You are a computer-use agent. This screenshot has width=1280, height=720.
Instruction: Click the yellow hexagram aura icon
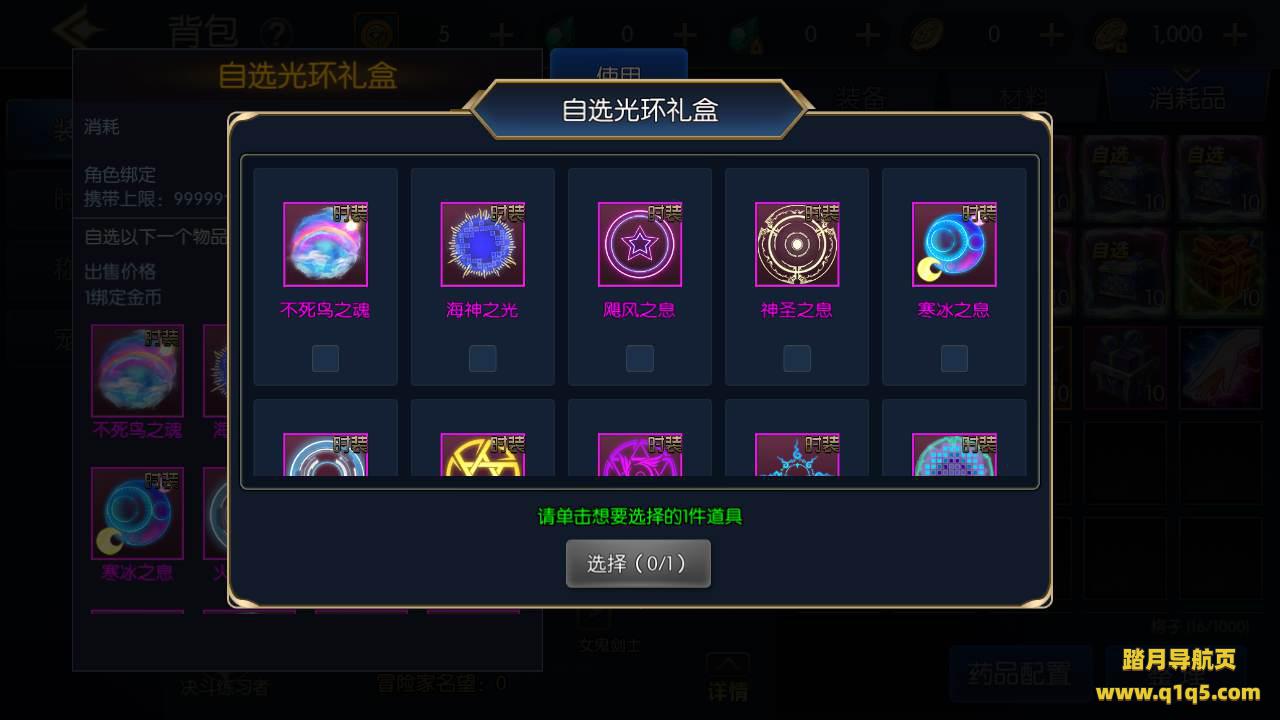[482, 455]
